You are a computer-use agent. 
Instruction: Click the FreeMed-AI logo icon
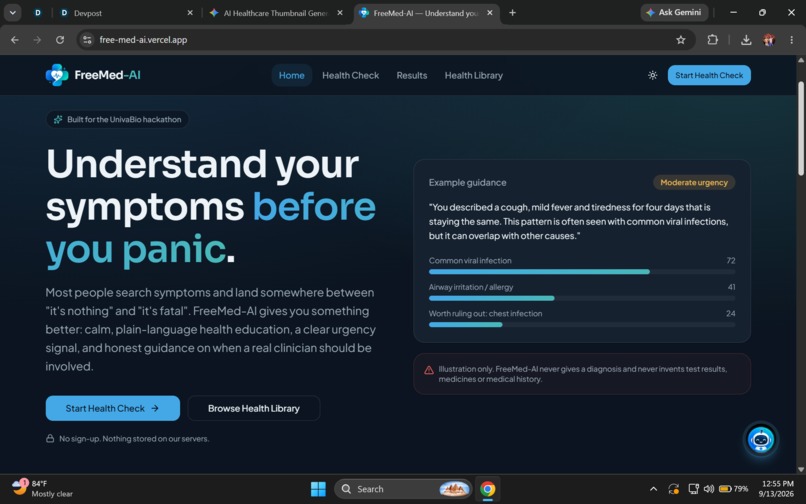[57, 75]
